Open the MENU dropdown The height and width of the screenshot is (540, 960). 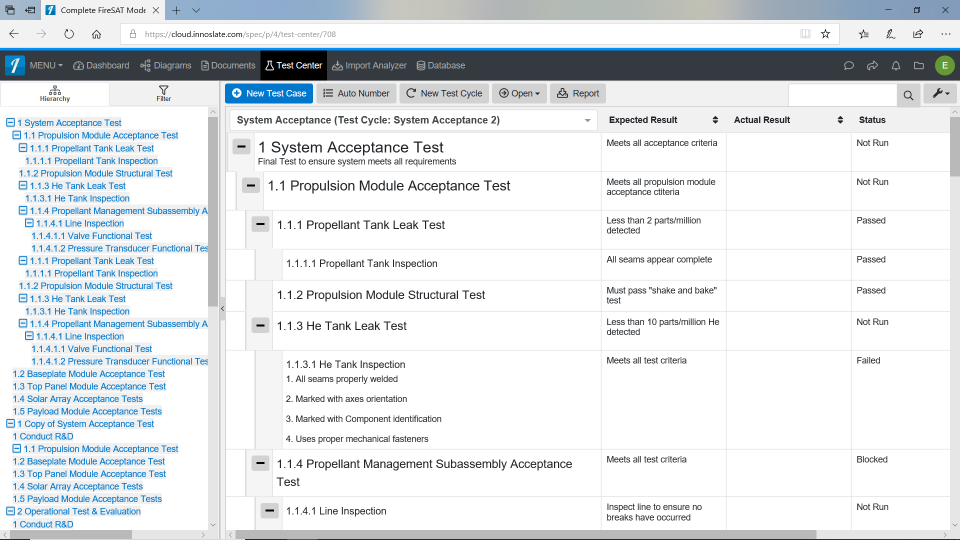46,66
